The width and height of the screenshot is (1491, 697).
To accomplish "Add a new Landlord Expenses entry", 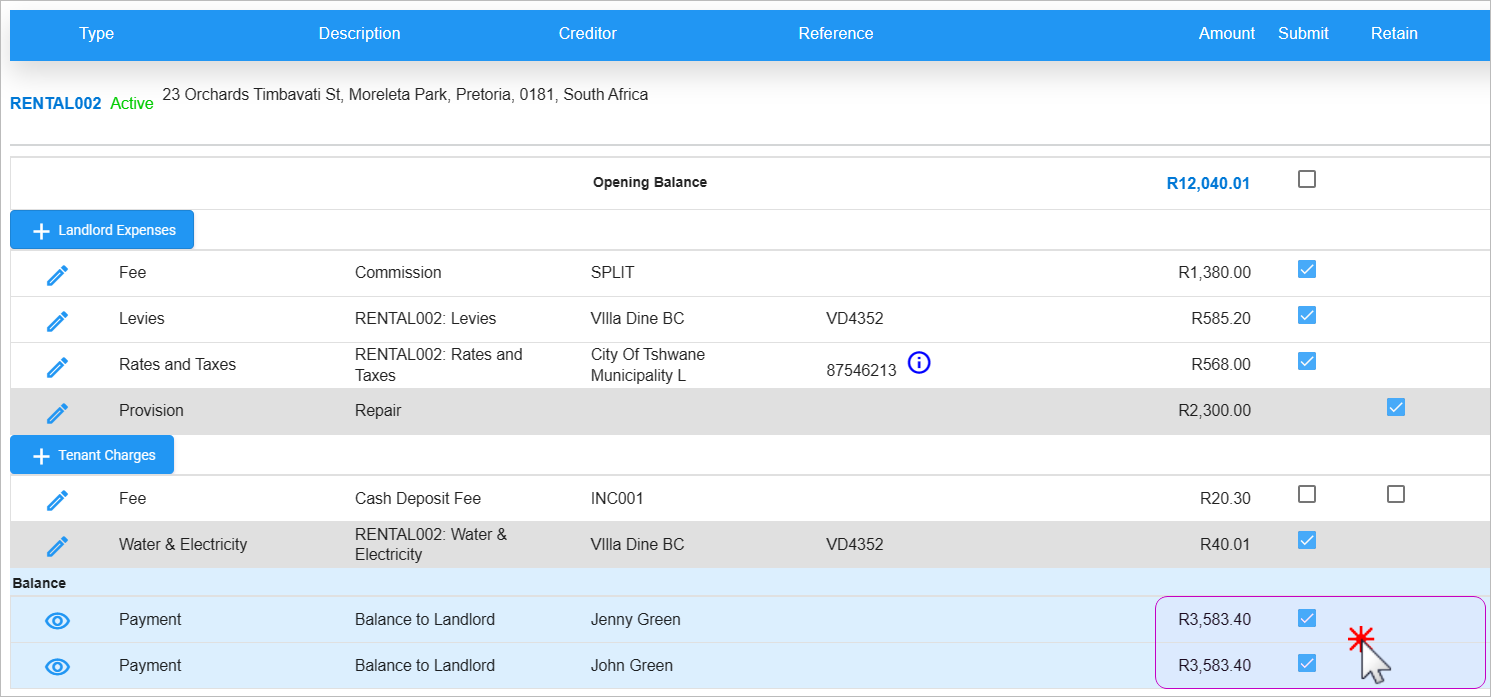I will [102, 230].
